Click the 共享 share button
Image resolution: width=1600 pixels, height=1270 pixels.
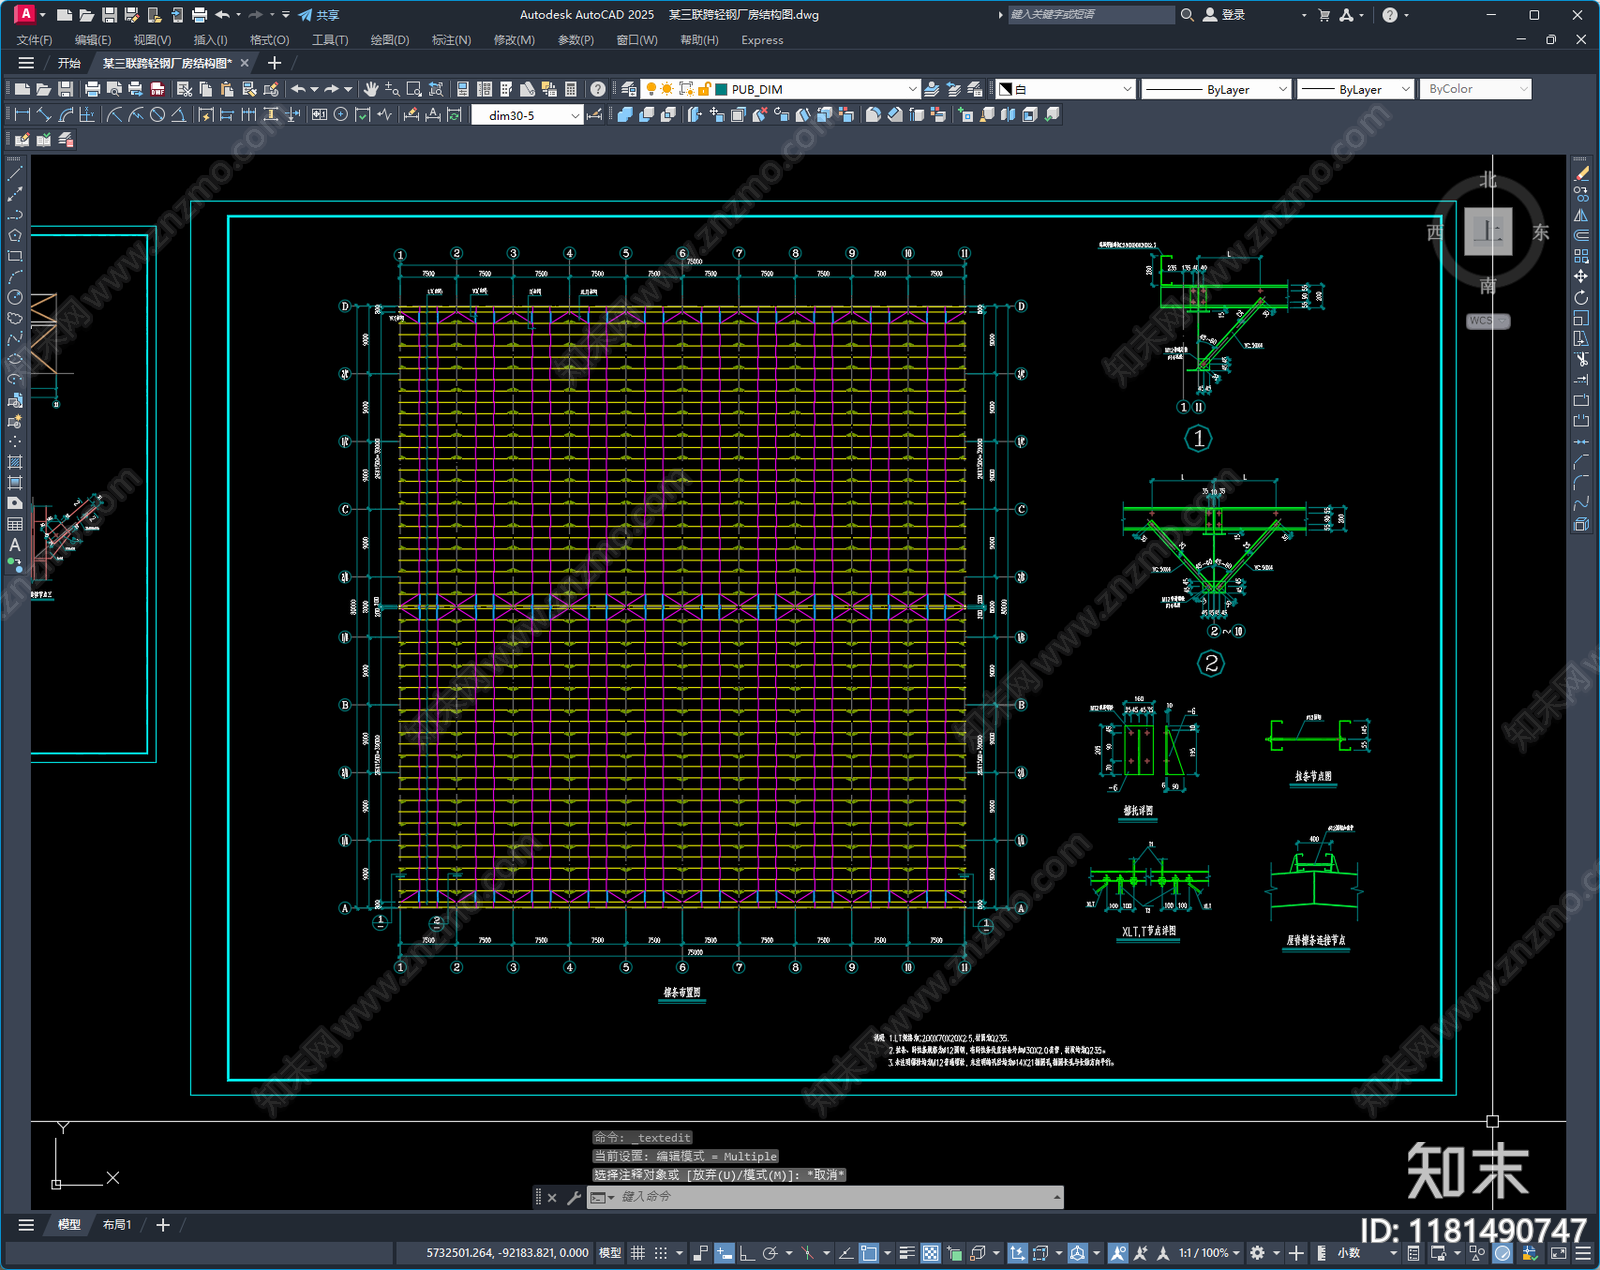(x=319, y=15)
